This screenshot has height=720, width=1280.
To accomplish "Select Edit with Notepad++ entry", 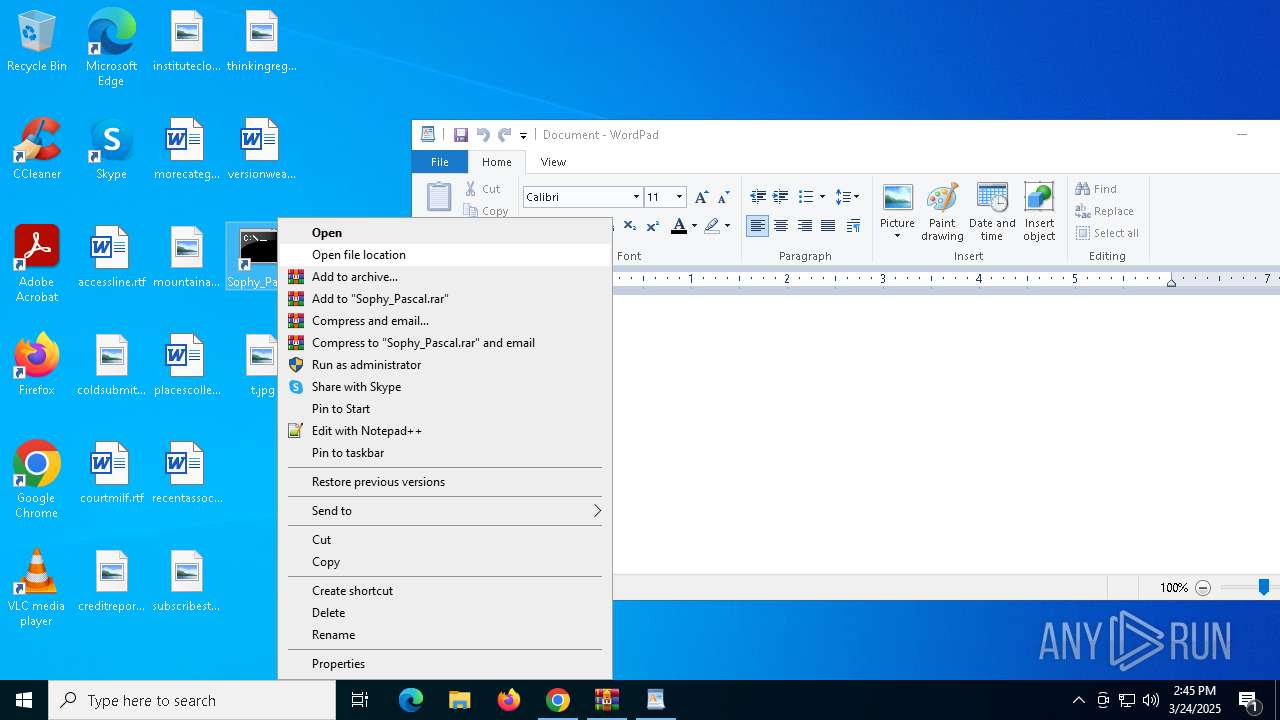I will pyautogui.click(x=445, y=431).
